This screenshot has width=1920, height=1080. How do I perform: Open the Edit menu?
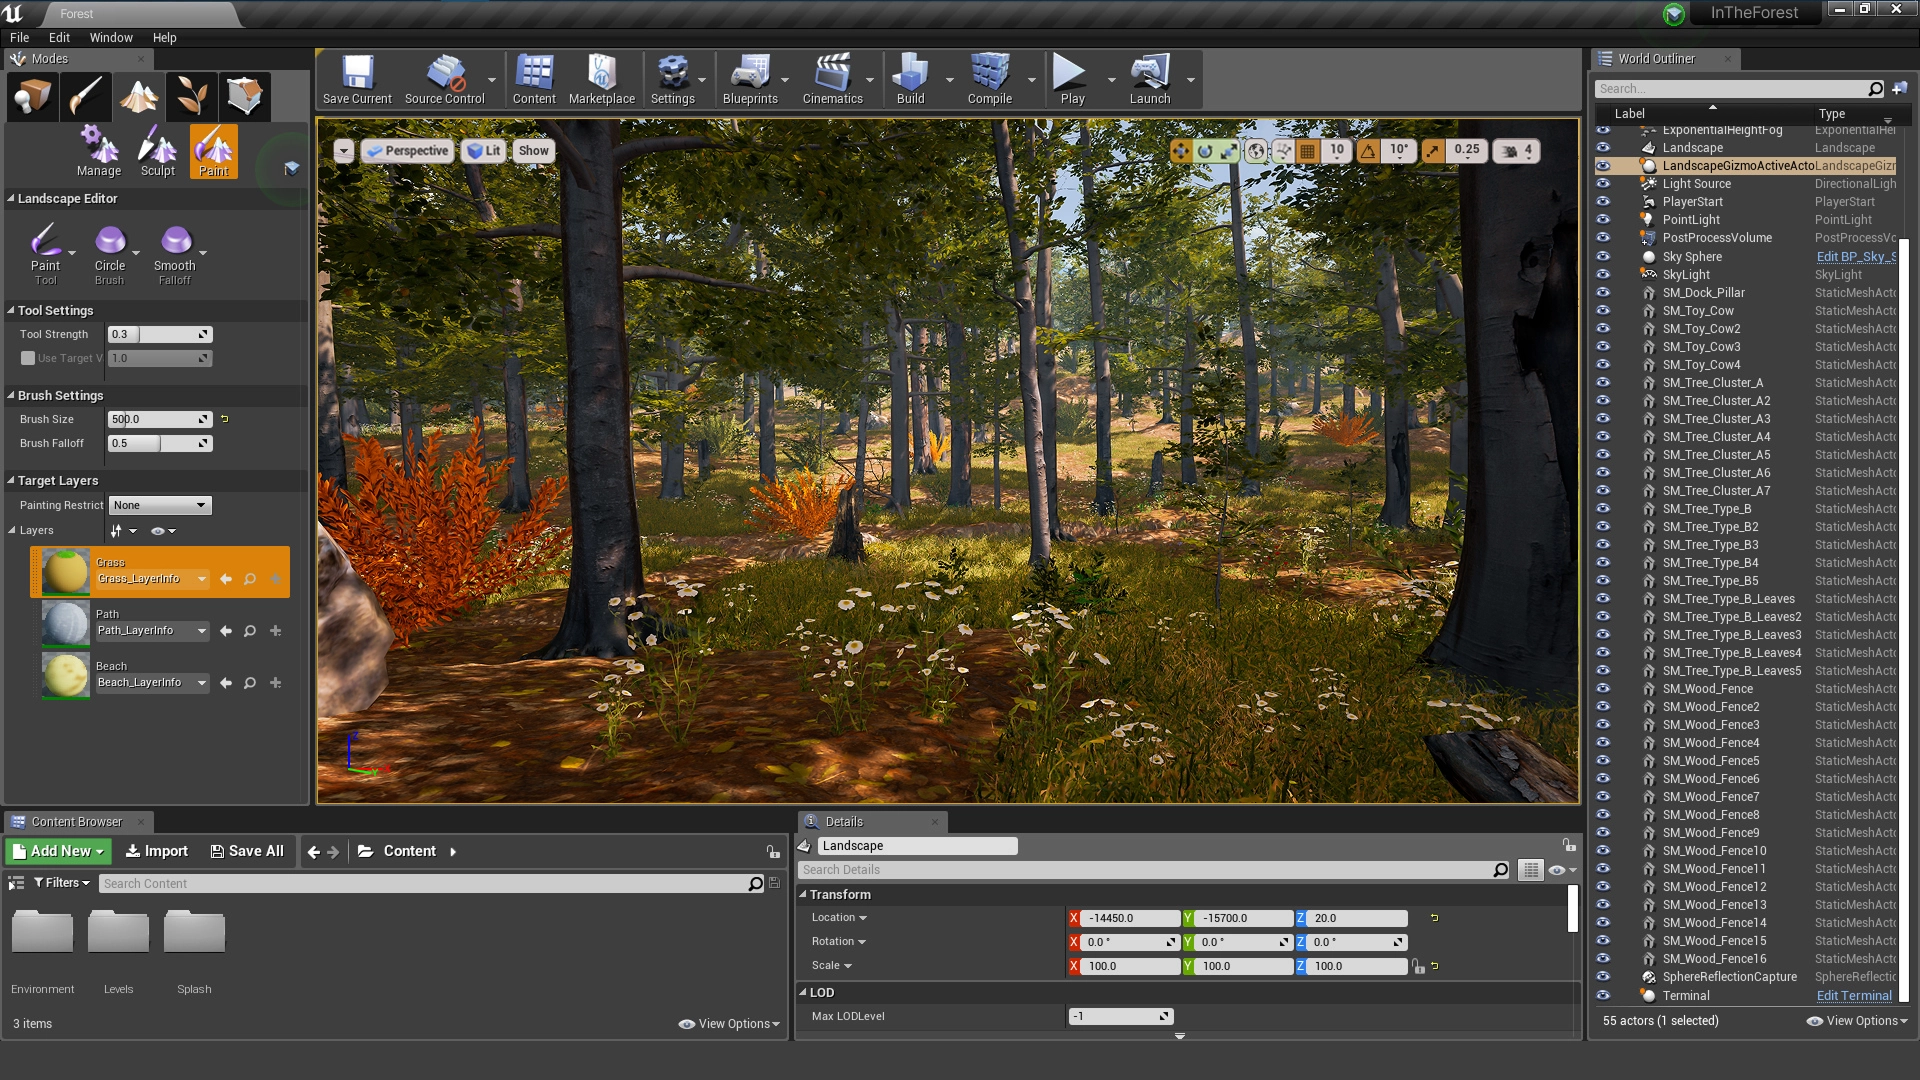pyautogui.click(x=59, y=38)
